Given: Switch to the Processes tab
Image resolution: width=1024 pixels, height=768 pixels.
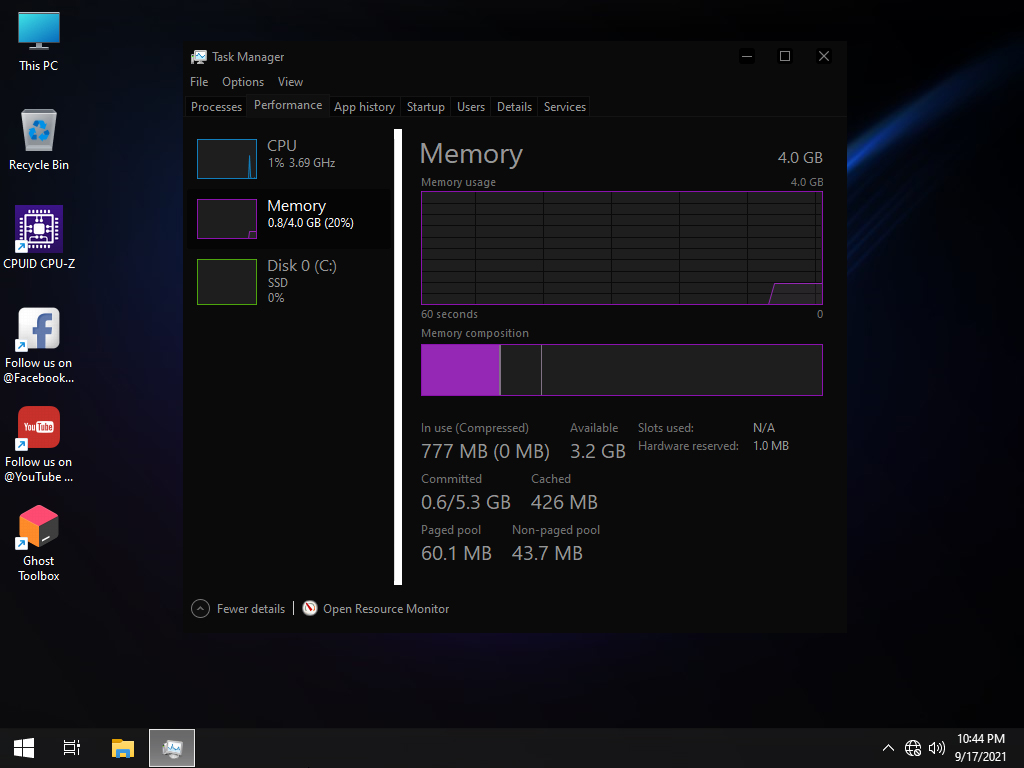Looking at the screenshot, I should click(x=216, y=106).
